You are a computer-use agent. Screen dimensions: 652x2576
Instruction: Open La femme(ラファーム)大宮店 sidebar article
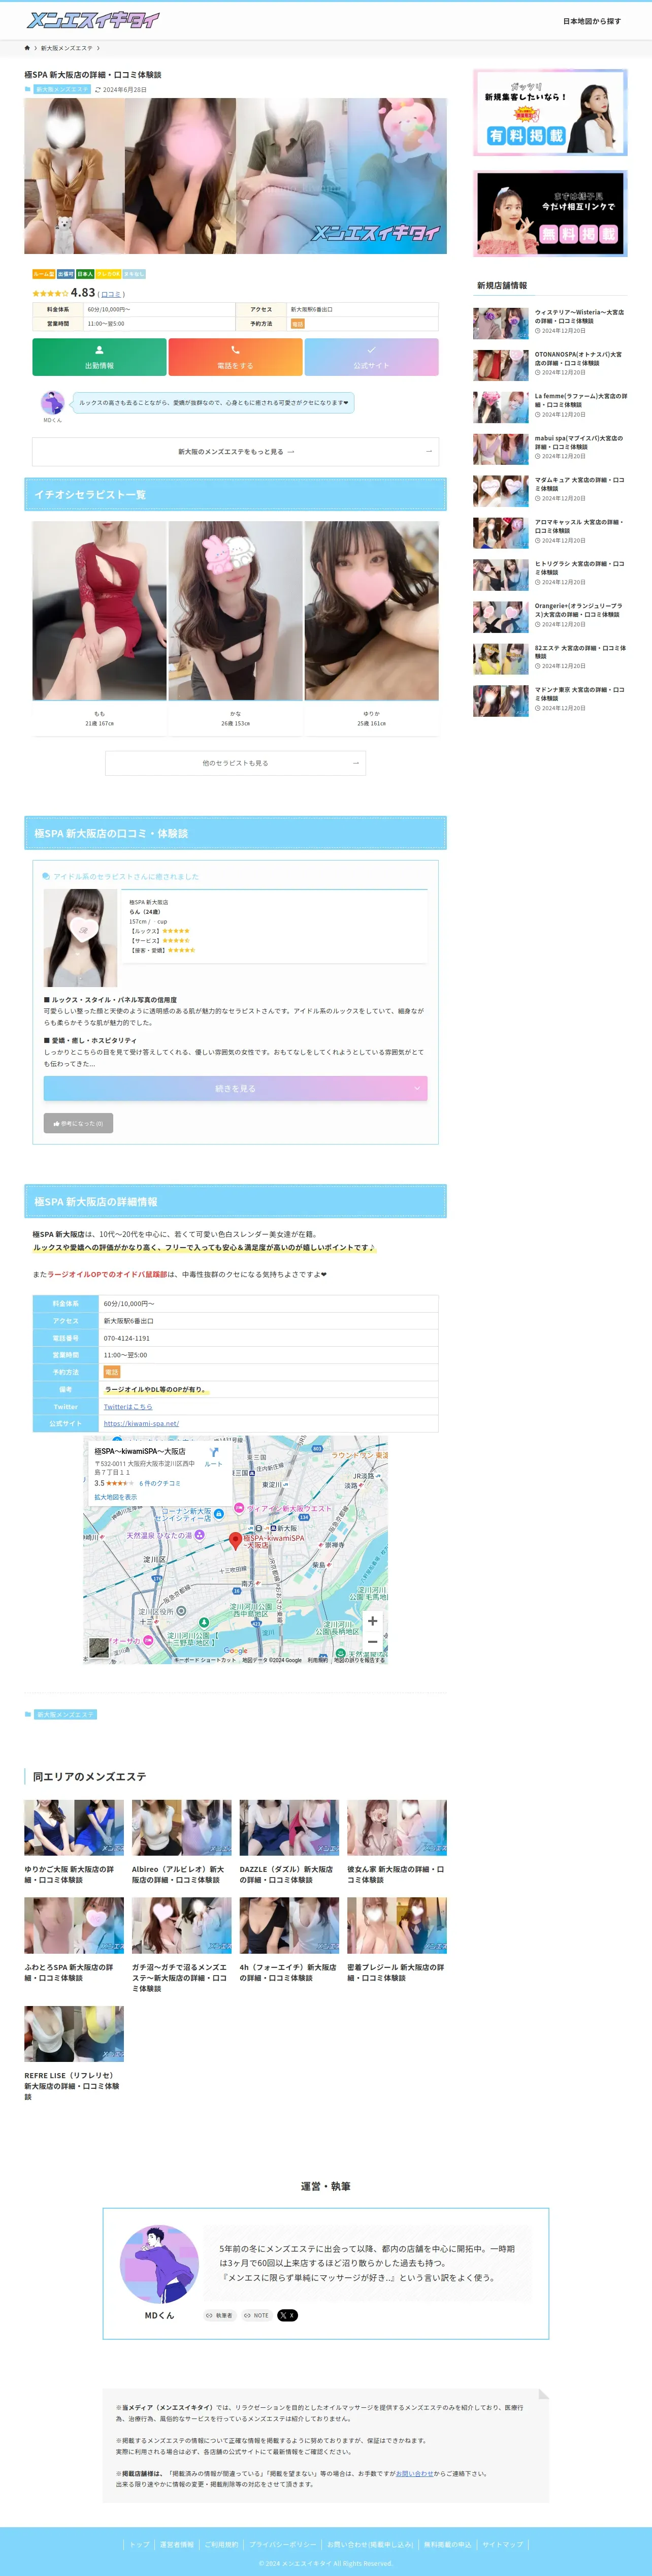550,407
